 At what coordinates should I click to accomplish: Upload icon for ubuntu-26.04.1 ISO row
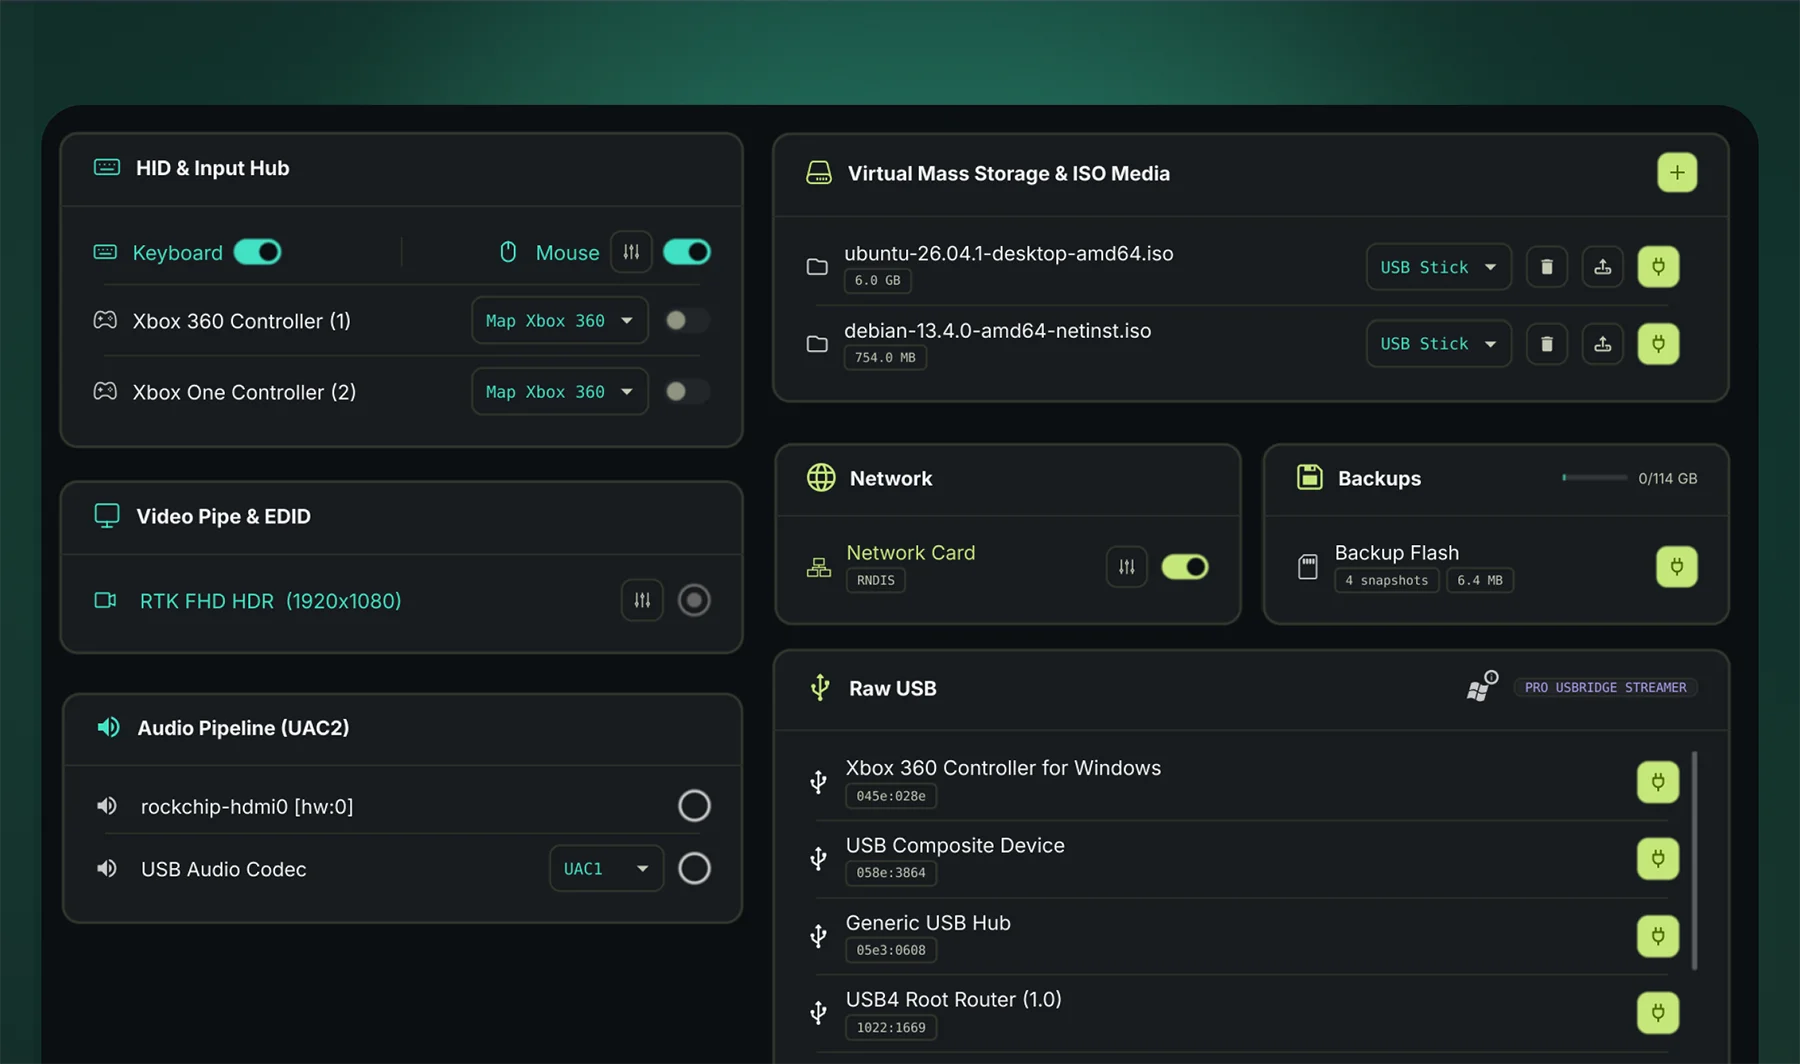point(1603,267)
